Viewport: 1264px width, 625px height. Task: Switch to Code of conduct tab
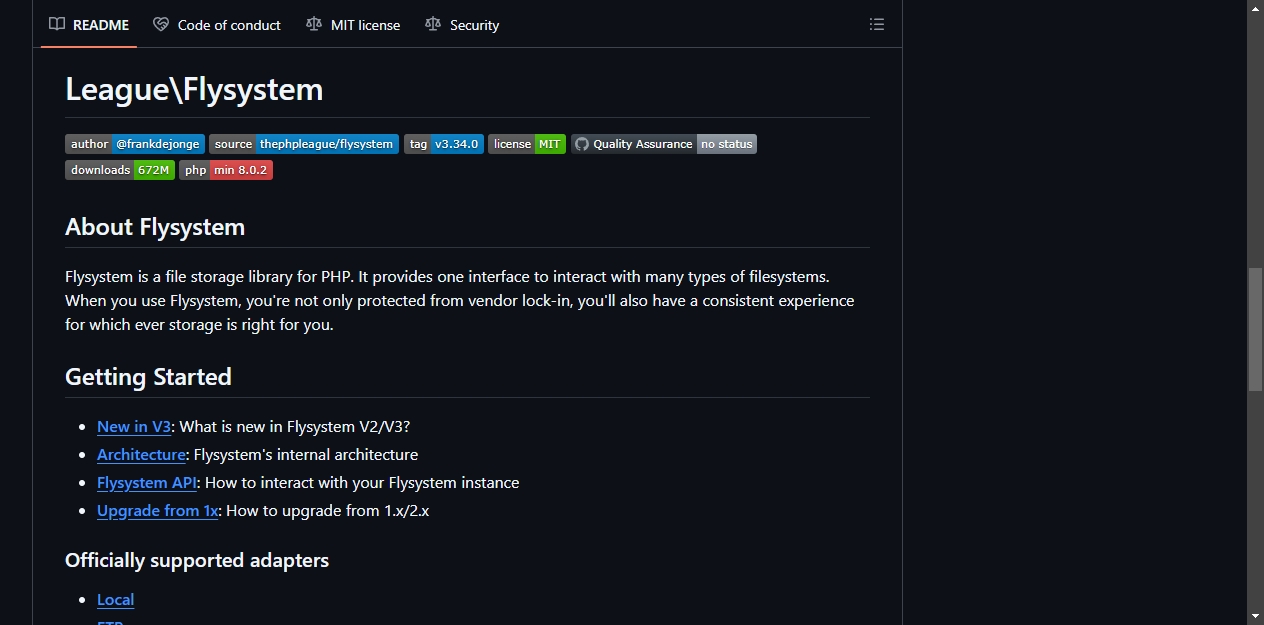click(x=217, y=25)
